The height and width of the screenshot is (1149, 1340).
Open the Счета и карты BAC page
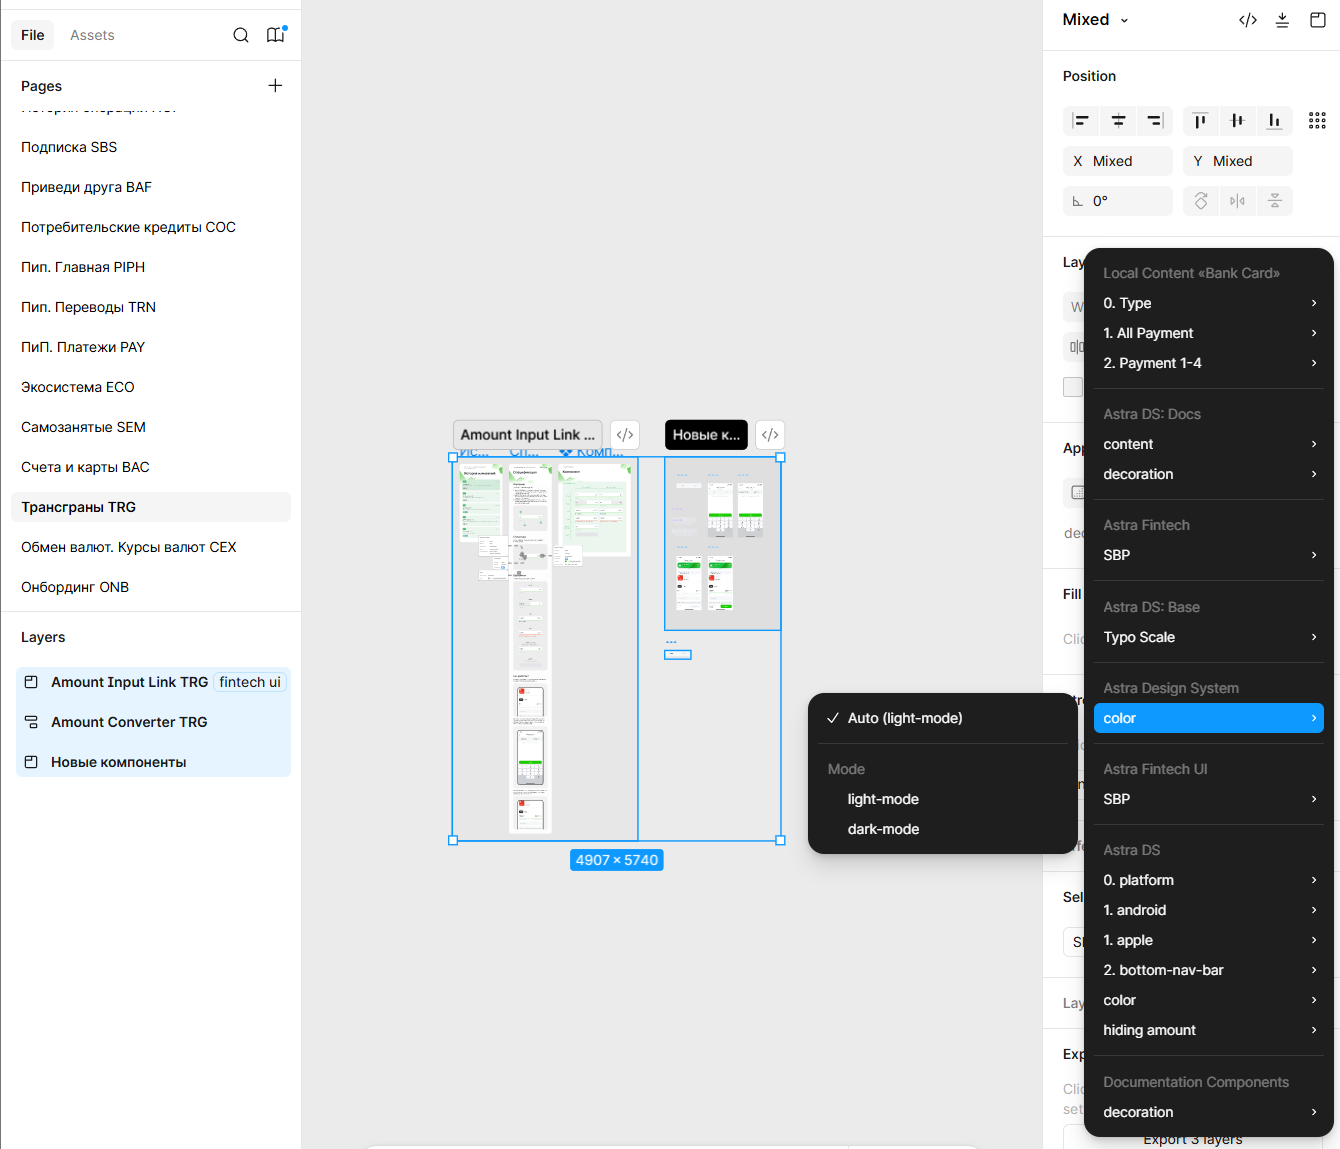click(x=151, y=467)
